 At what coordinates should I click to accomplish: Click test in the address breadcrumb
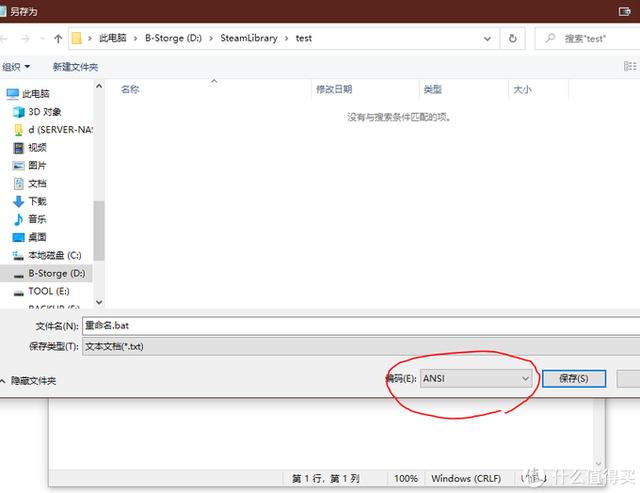pyautogui.click(x=304, y=38)
